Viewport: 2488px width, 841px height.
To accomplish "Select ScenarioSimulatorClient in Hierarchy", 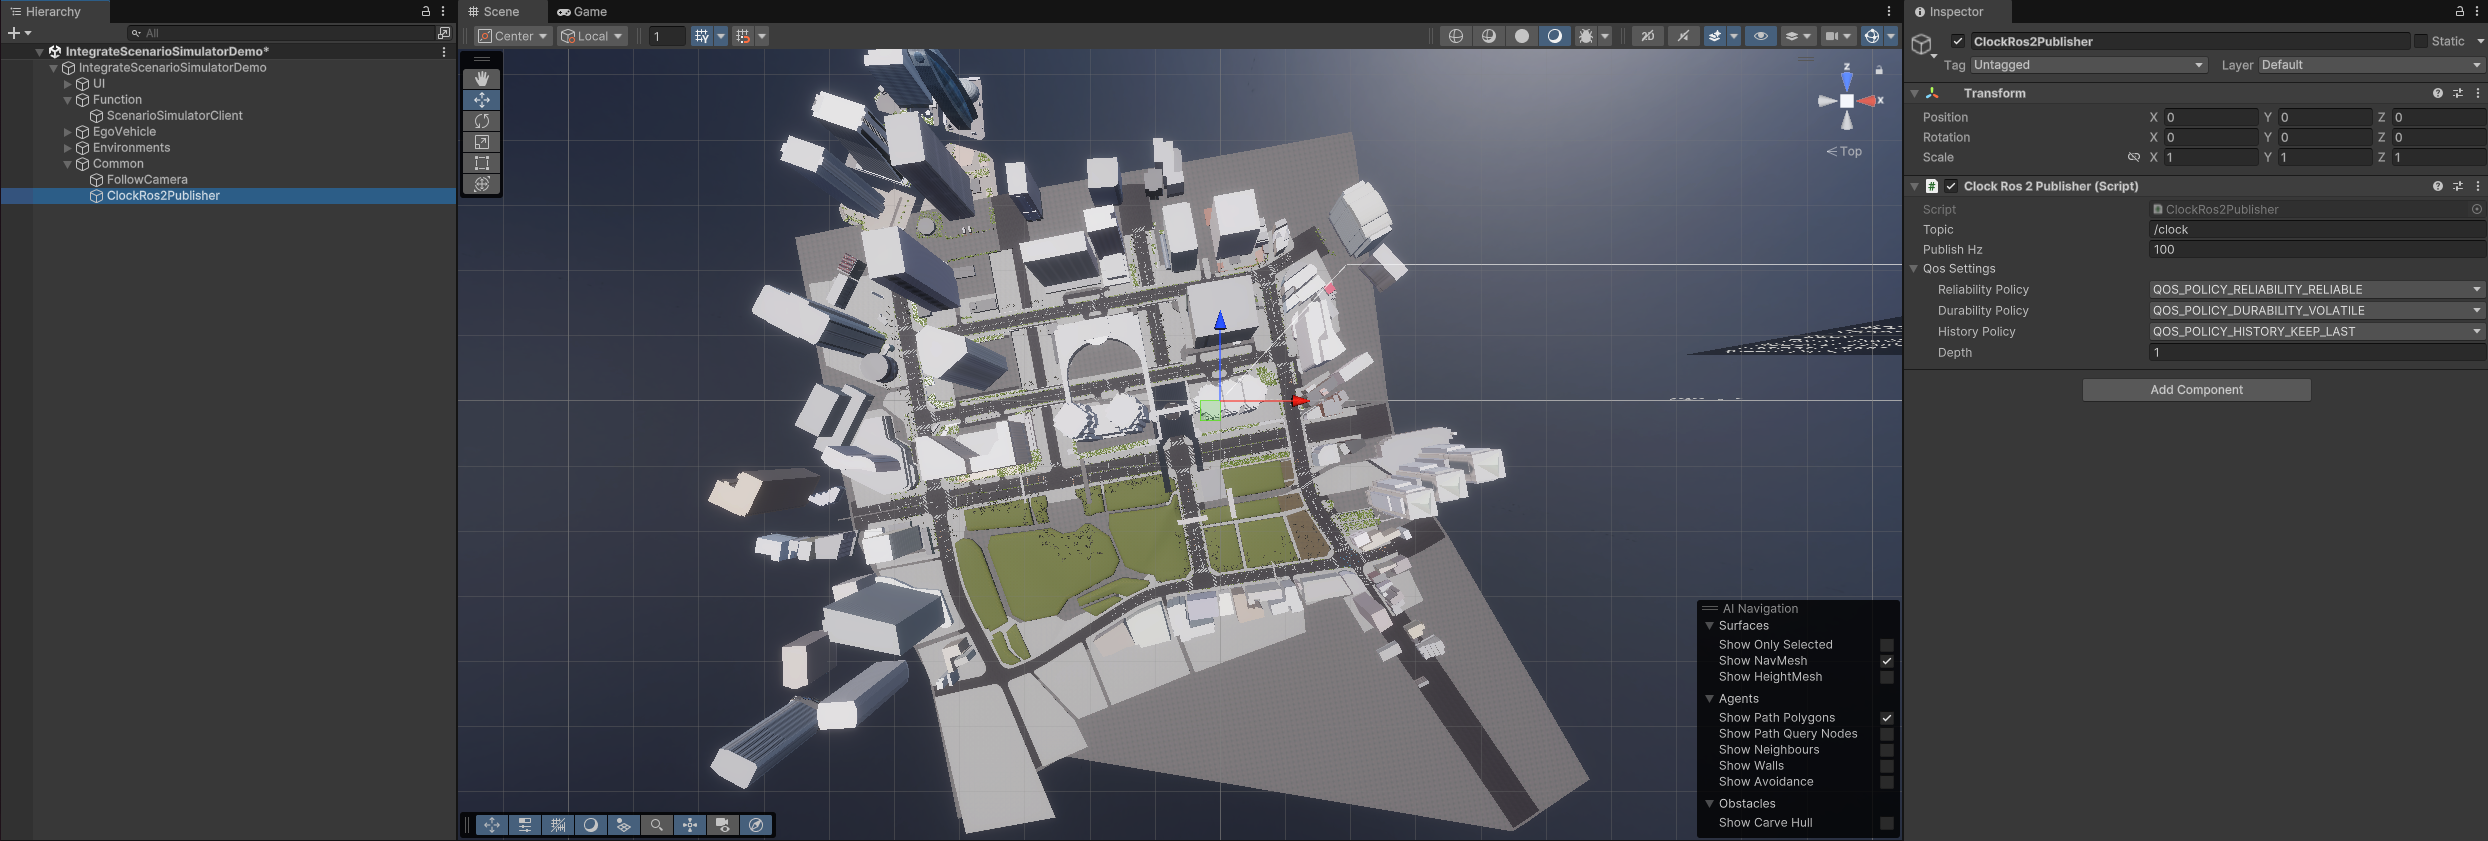I will (x=174, y=116).
